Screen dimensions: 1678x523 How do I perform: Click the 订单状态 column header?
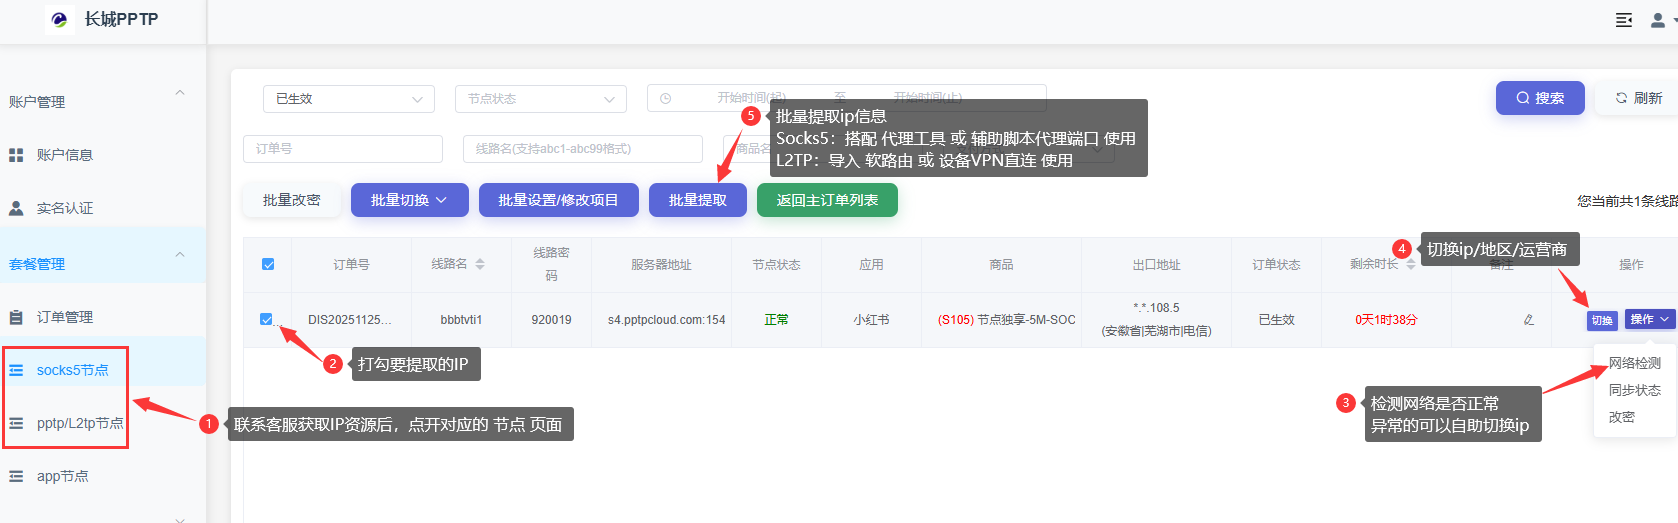click(x=1276, y=265)
